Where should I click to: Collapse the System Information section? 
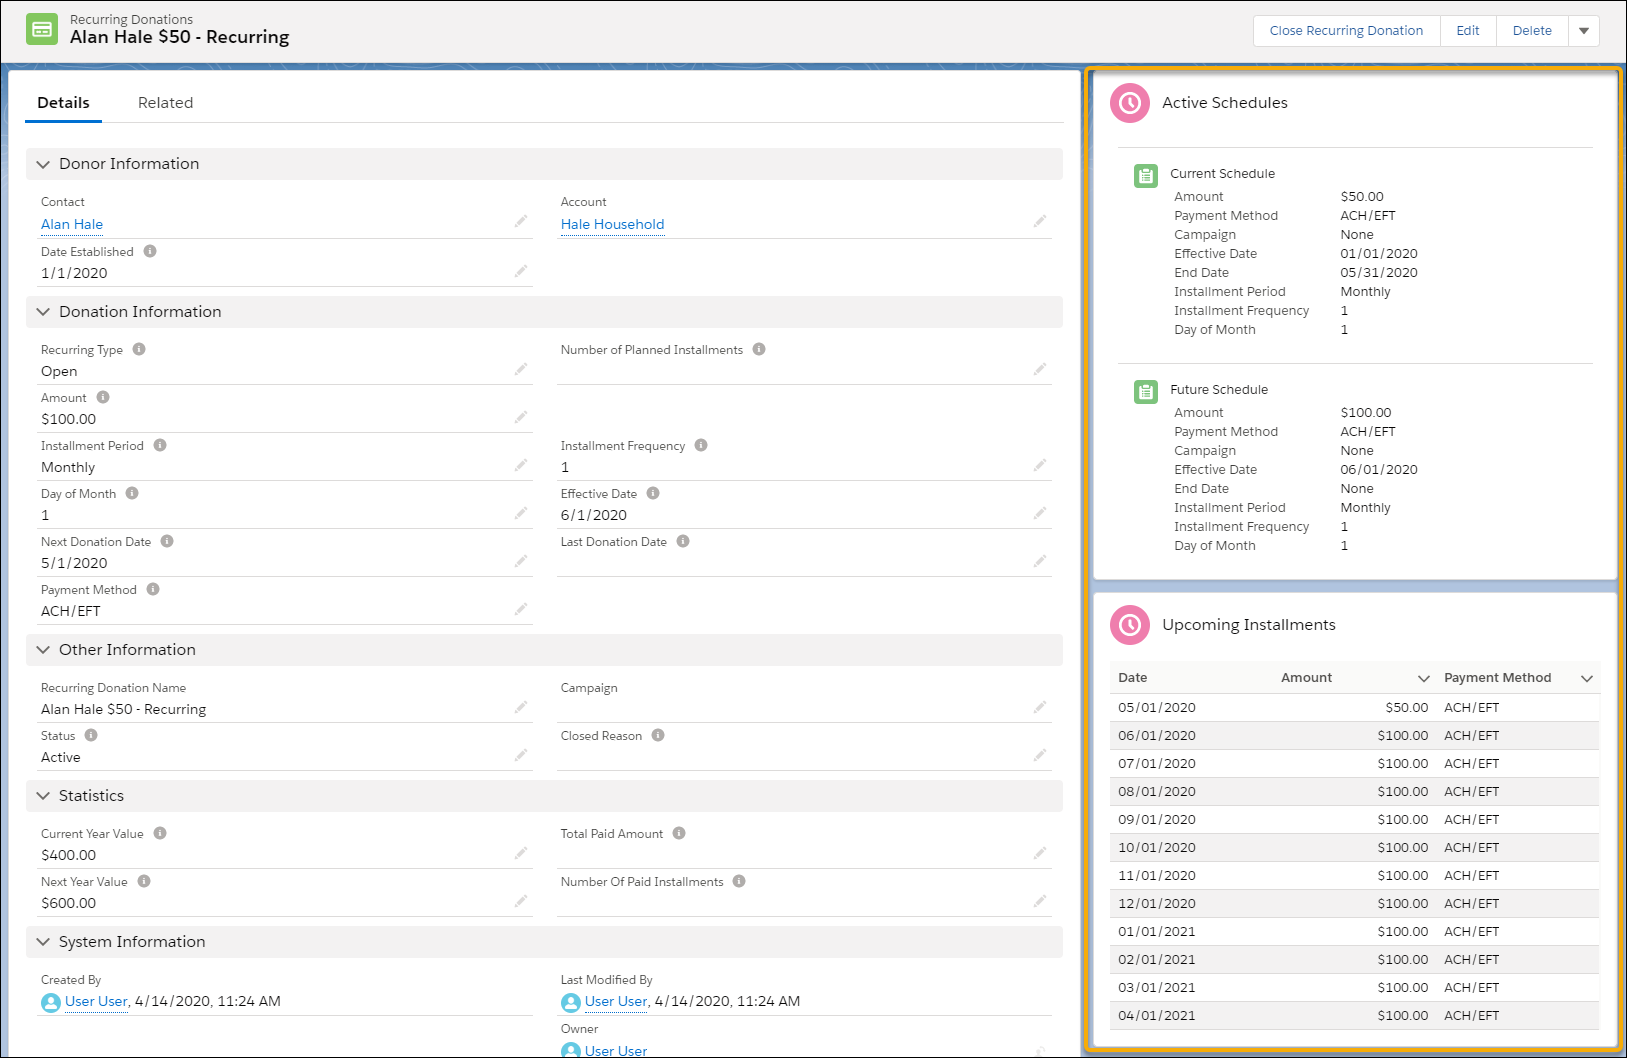[x=43, y=942]
